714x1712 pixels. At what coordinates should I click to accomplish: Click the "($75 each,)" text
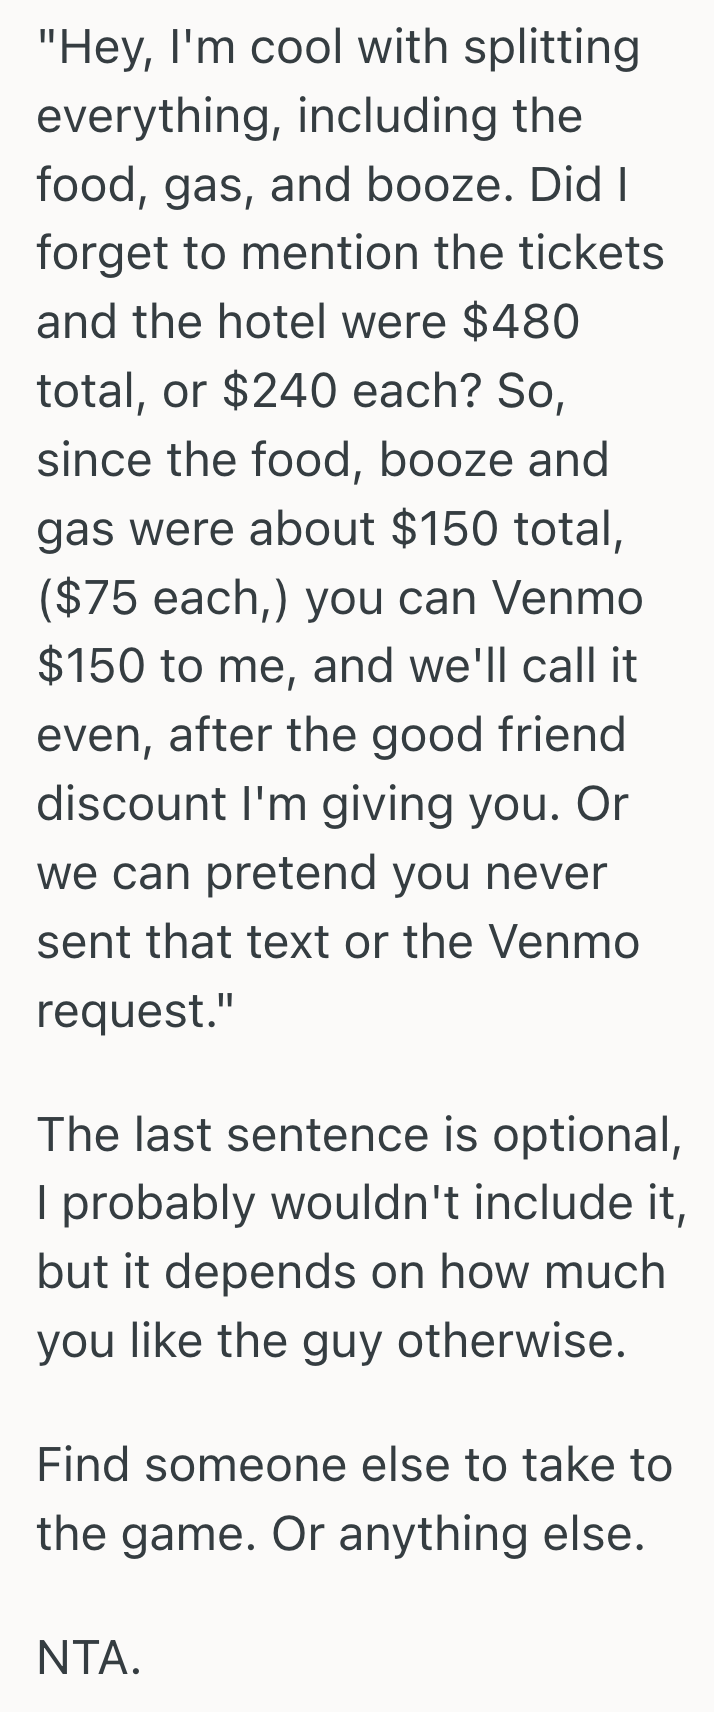click(162, 597)
